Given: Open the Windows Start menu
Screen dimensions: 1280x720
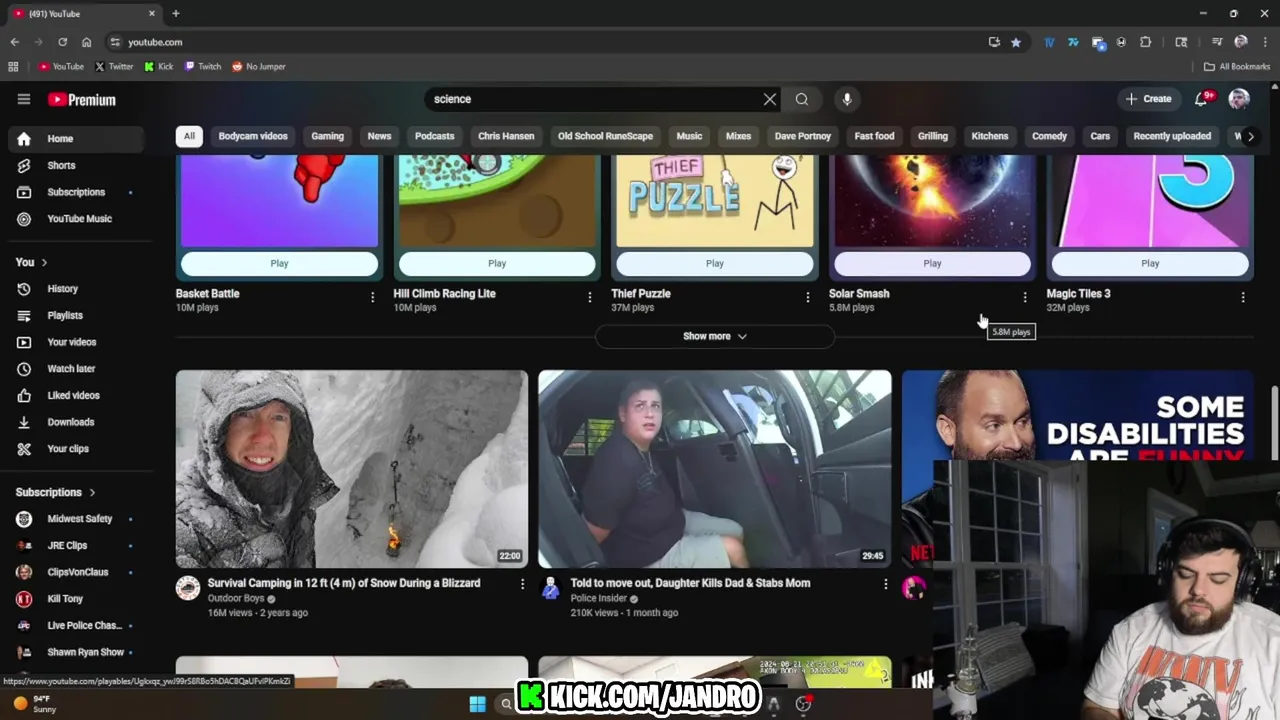Looking at the screenshot, I should pos(477,704).
